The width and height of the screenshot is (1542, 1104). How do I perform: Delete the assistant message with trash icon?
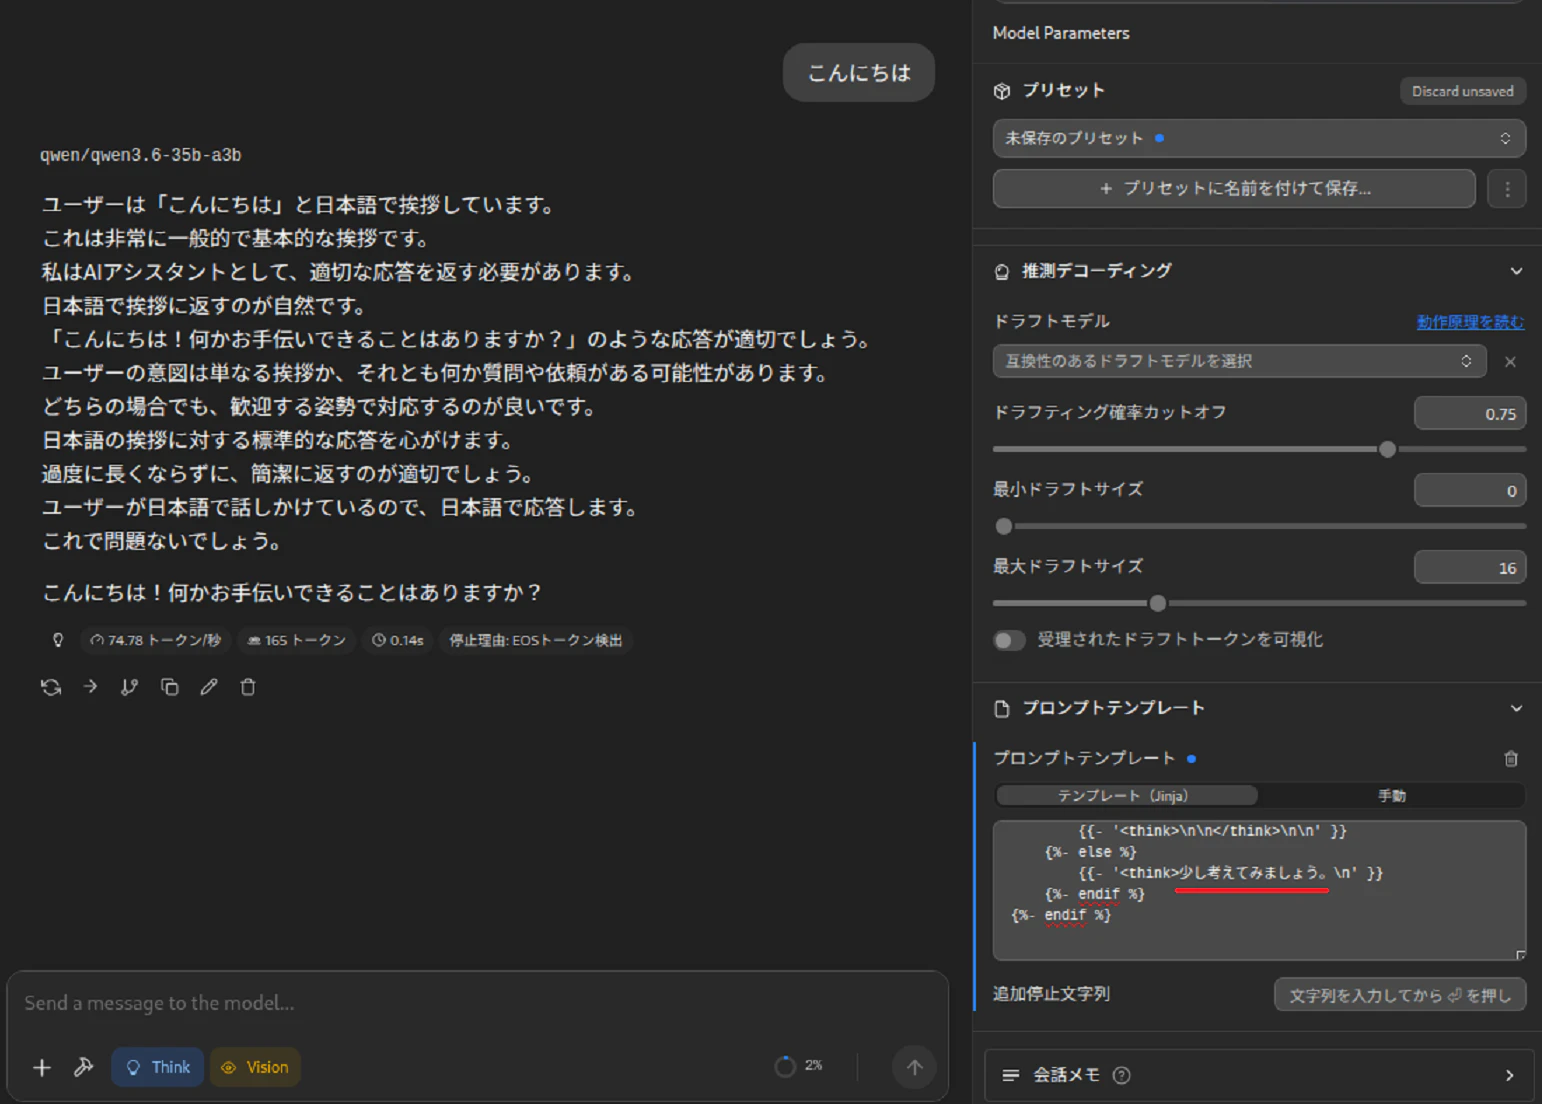[248, 687]
